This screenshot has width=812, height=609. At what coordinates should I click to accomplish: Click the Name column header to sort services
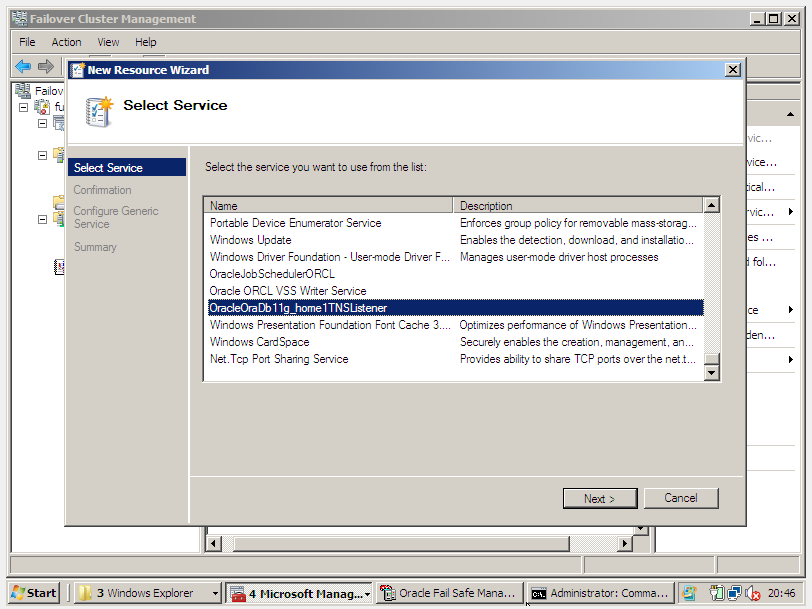point(328,205)
